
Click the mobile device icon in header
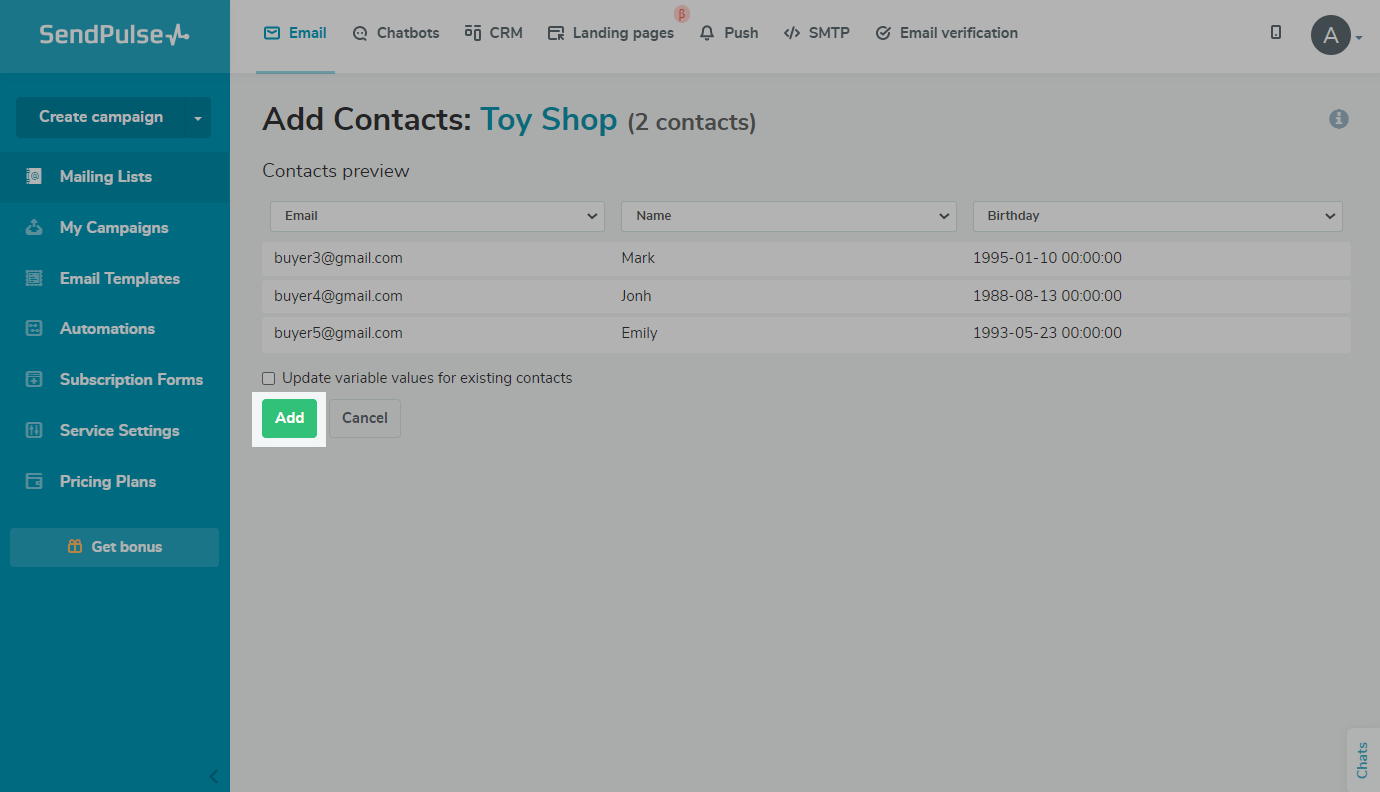[1276, 32]
